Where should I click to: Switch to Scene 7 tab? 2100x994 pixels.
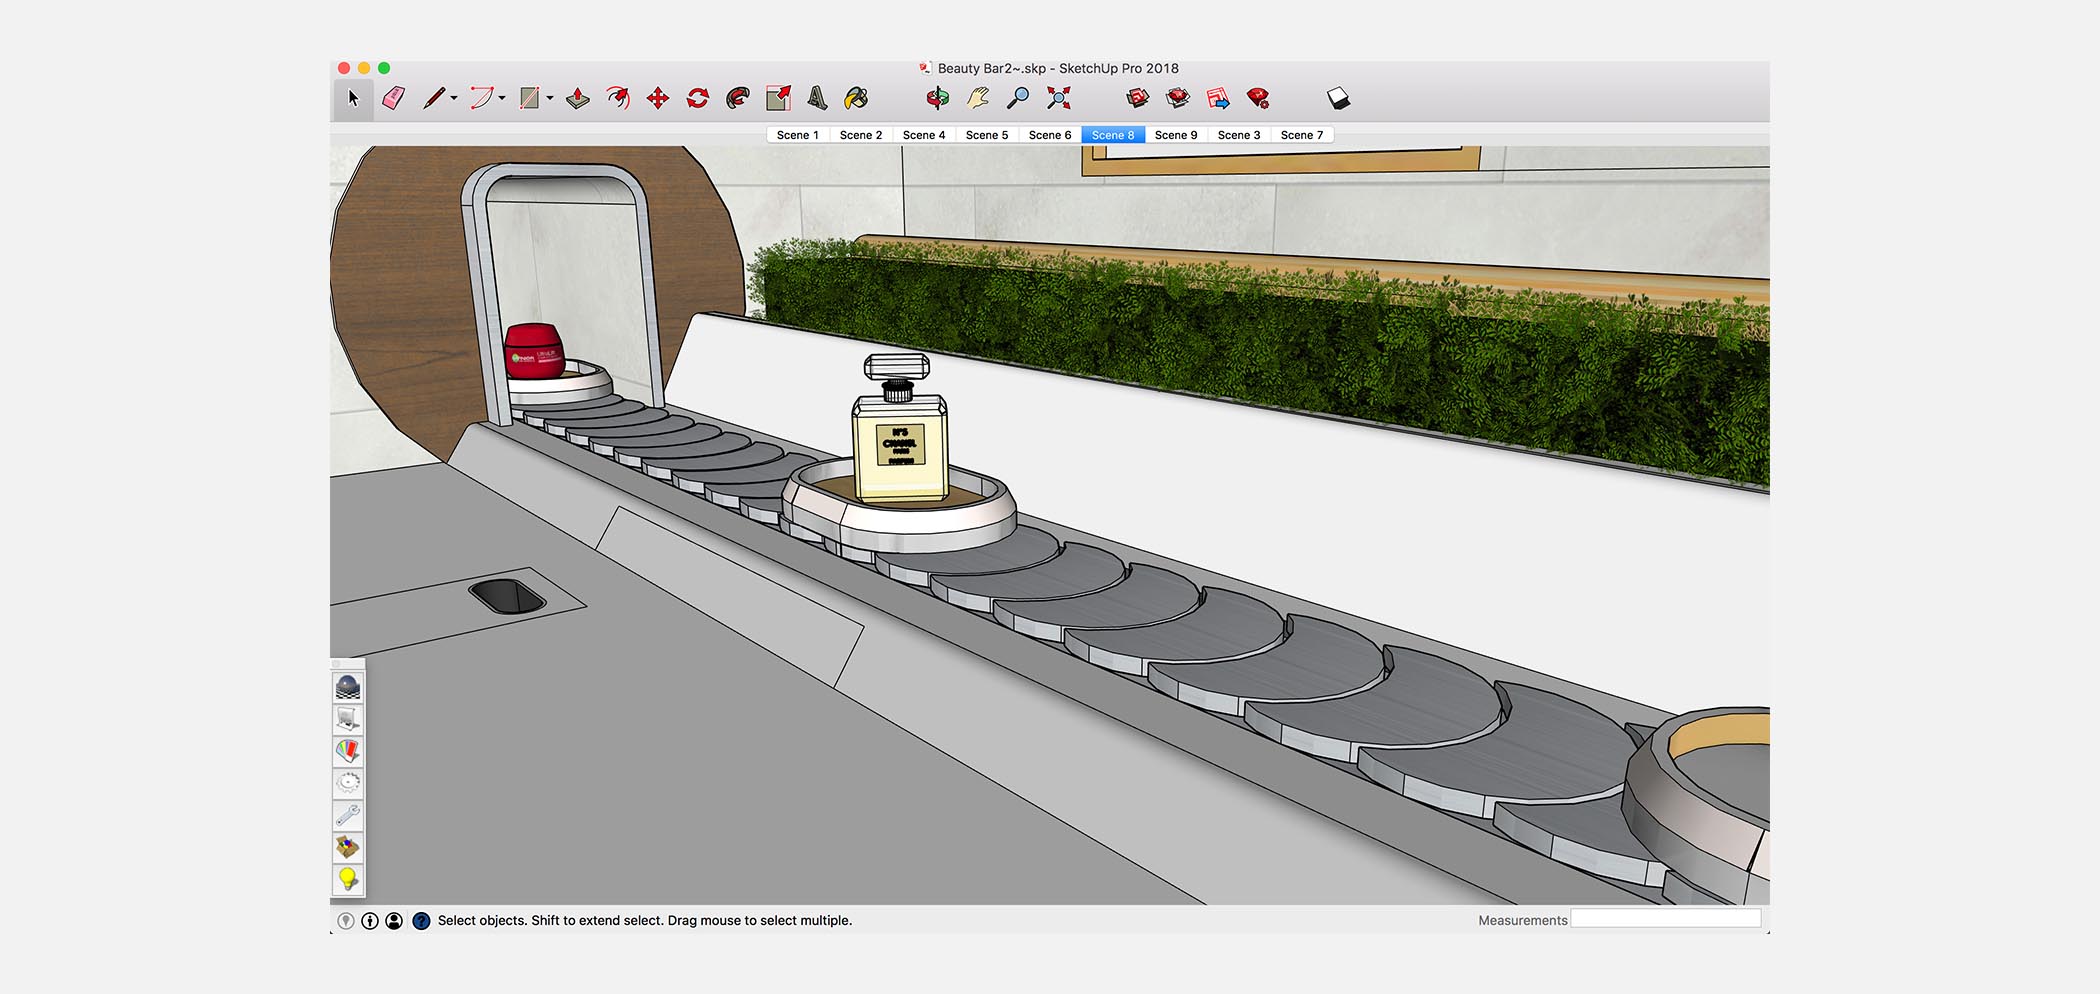(1302, 135)
